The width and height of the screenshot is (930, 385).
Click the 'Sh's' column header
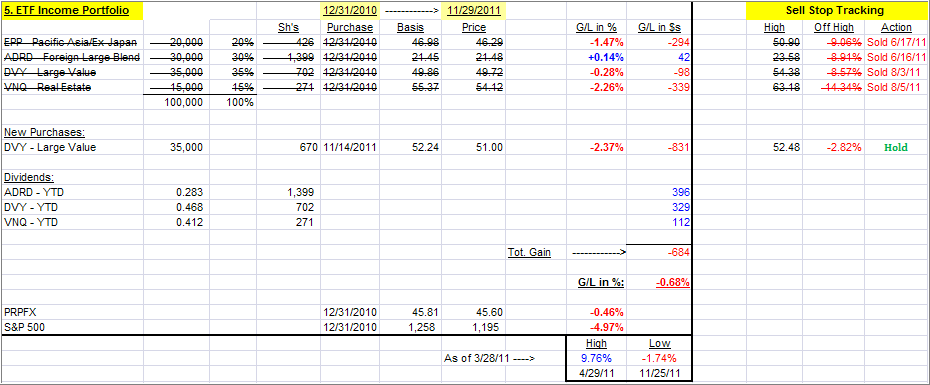[288, 27]
